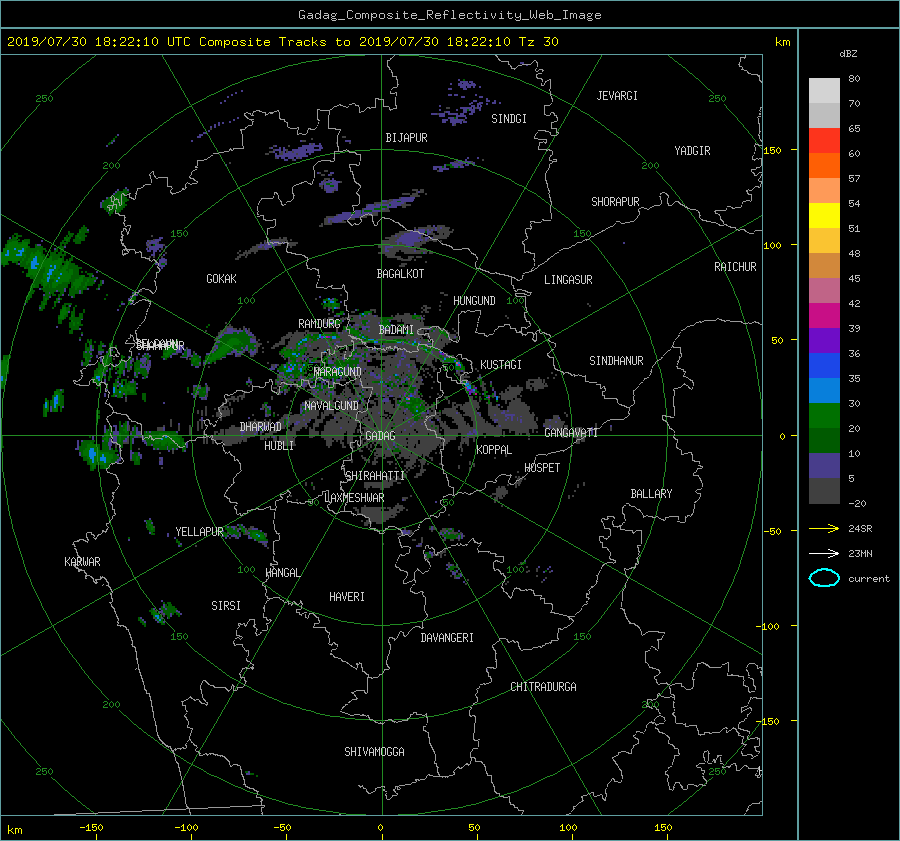Select the bright green 30 dBZ swatch
This screenshot has height=841, width=900.
tap(824, 415)
